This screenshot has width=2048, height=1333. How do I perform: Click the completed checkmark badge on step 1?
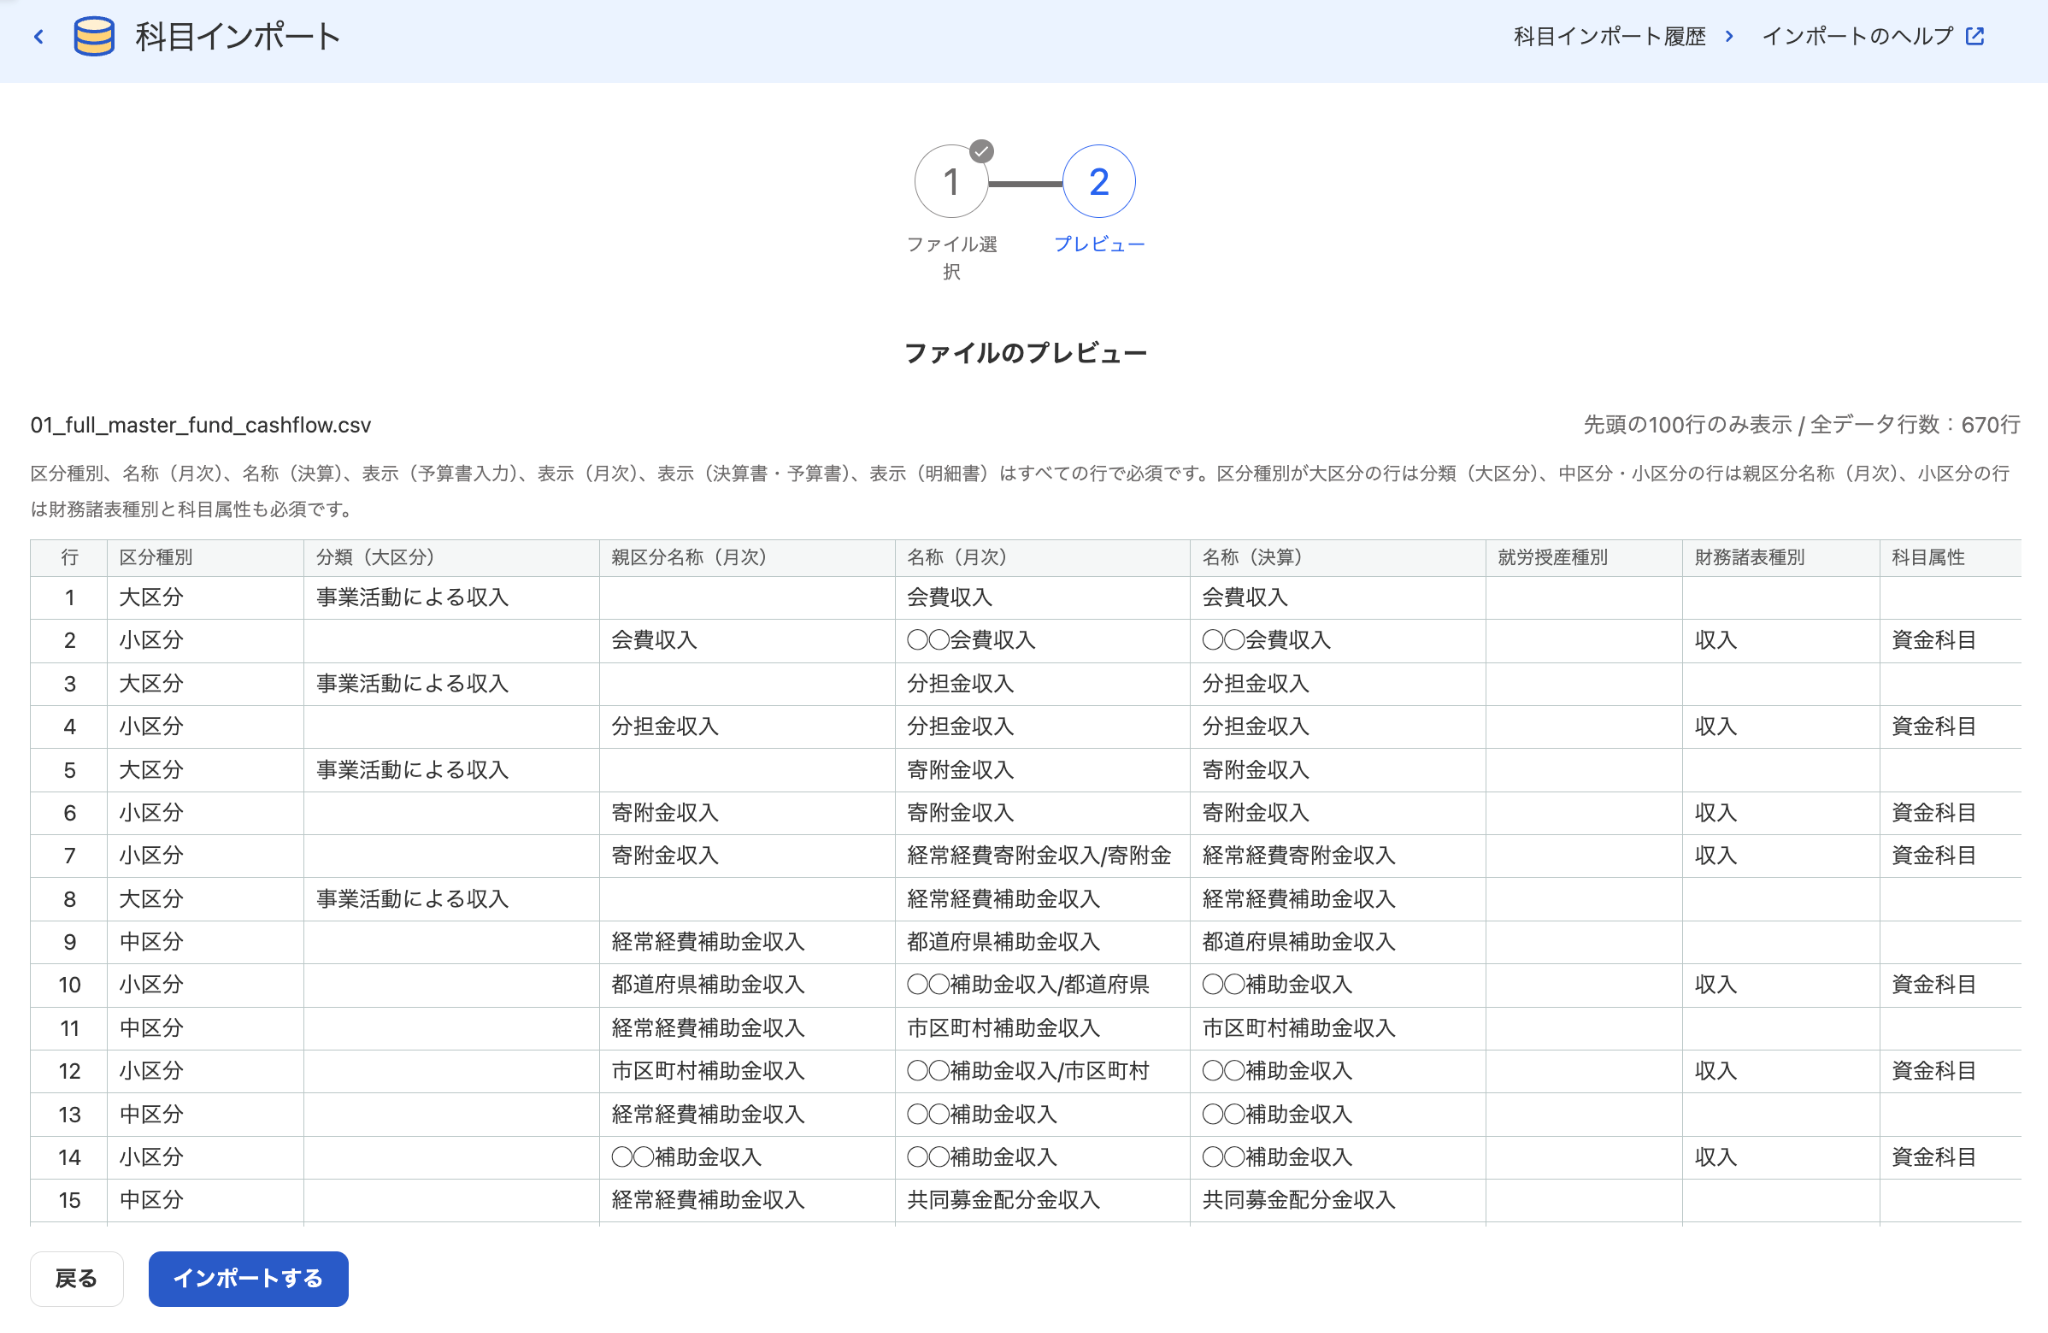tap(982, 152)
